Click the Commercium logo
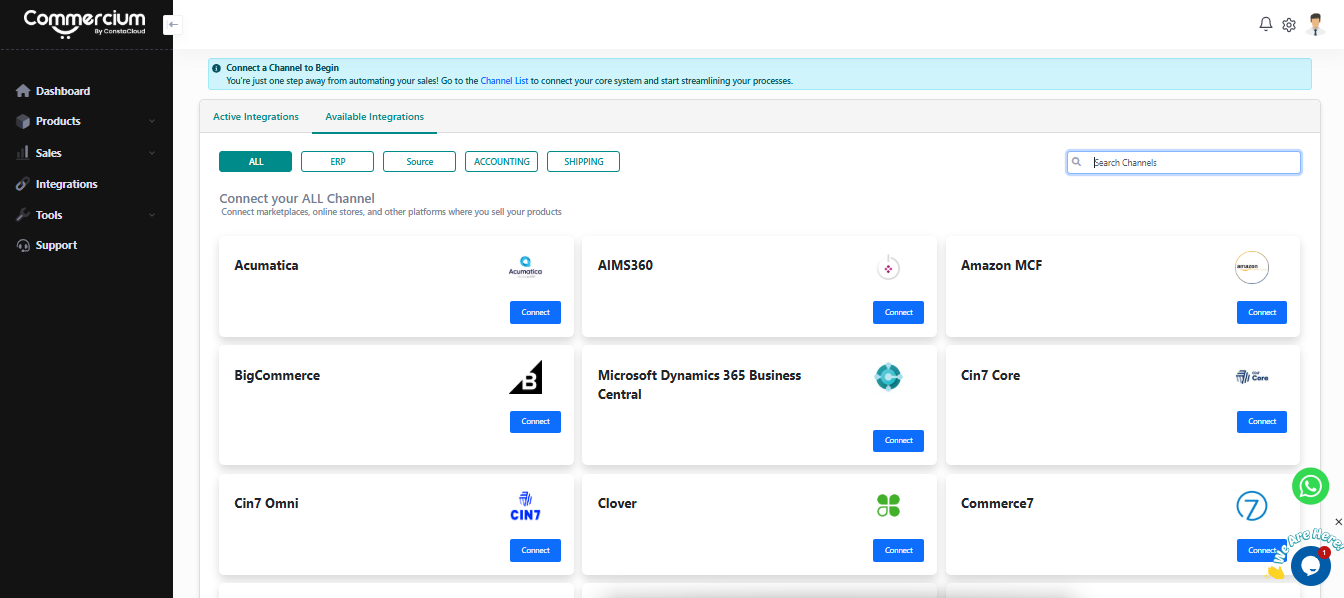The image size is (1344, 598). (84, 23)
